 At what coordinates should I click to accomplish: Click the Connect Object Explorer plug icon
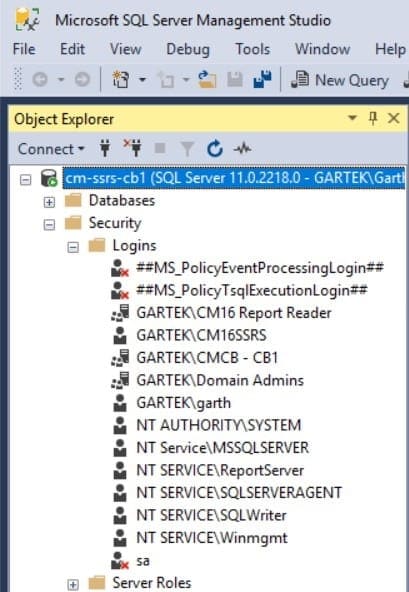(x=105, y=148)
